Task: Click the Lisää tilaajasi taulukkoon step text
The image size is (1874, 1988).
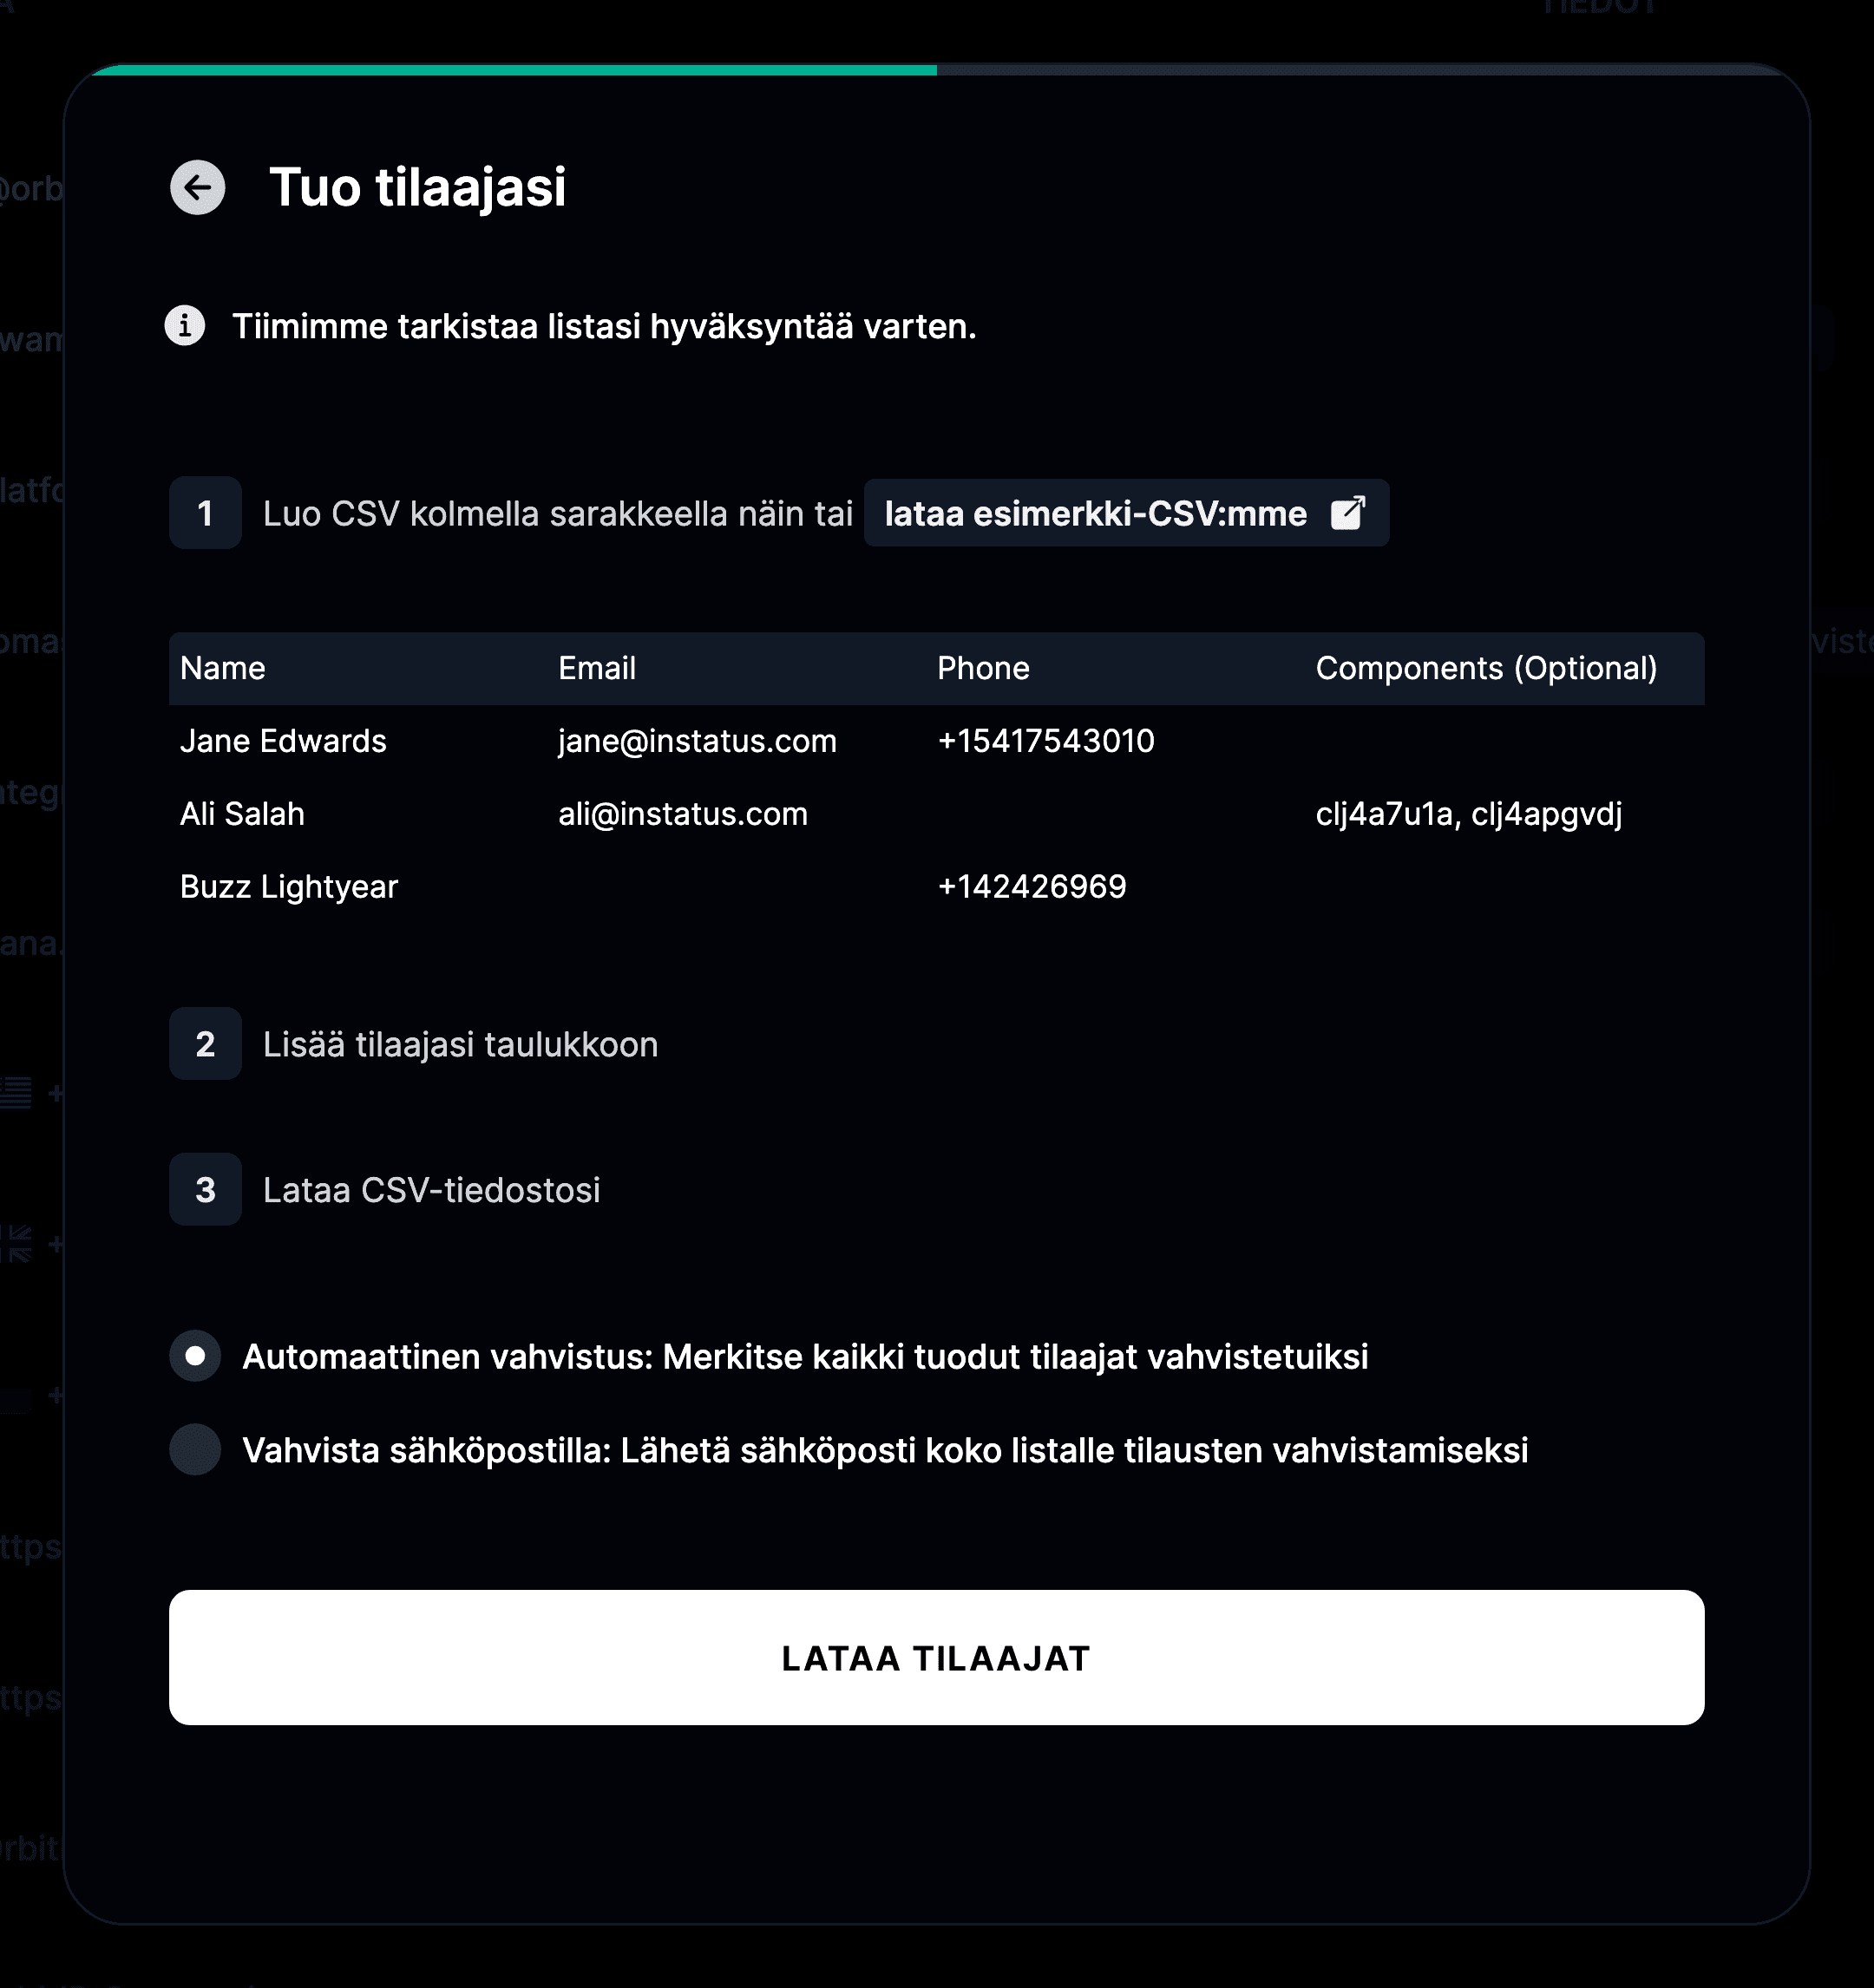Action: [460, 1044]
